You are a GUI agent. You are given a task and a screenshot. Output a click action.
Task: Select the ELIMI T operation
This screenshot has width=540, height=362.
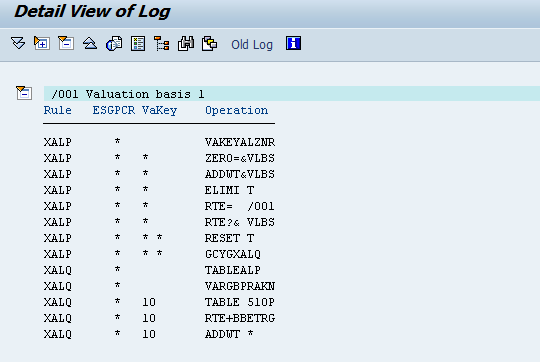[x=229, y=190]
